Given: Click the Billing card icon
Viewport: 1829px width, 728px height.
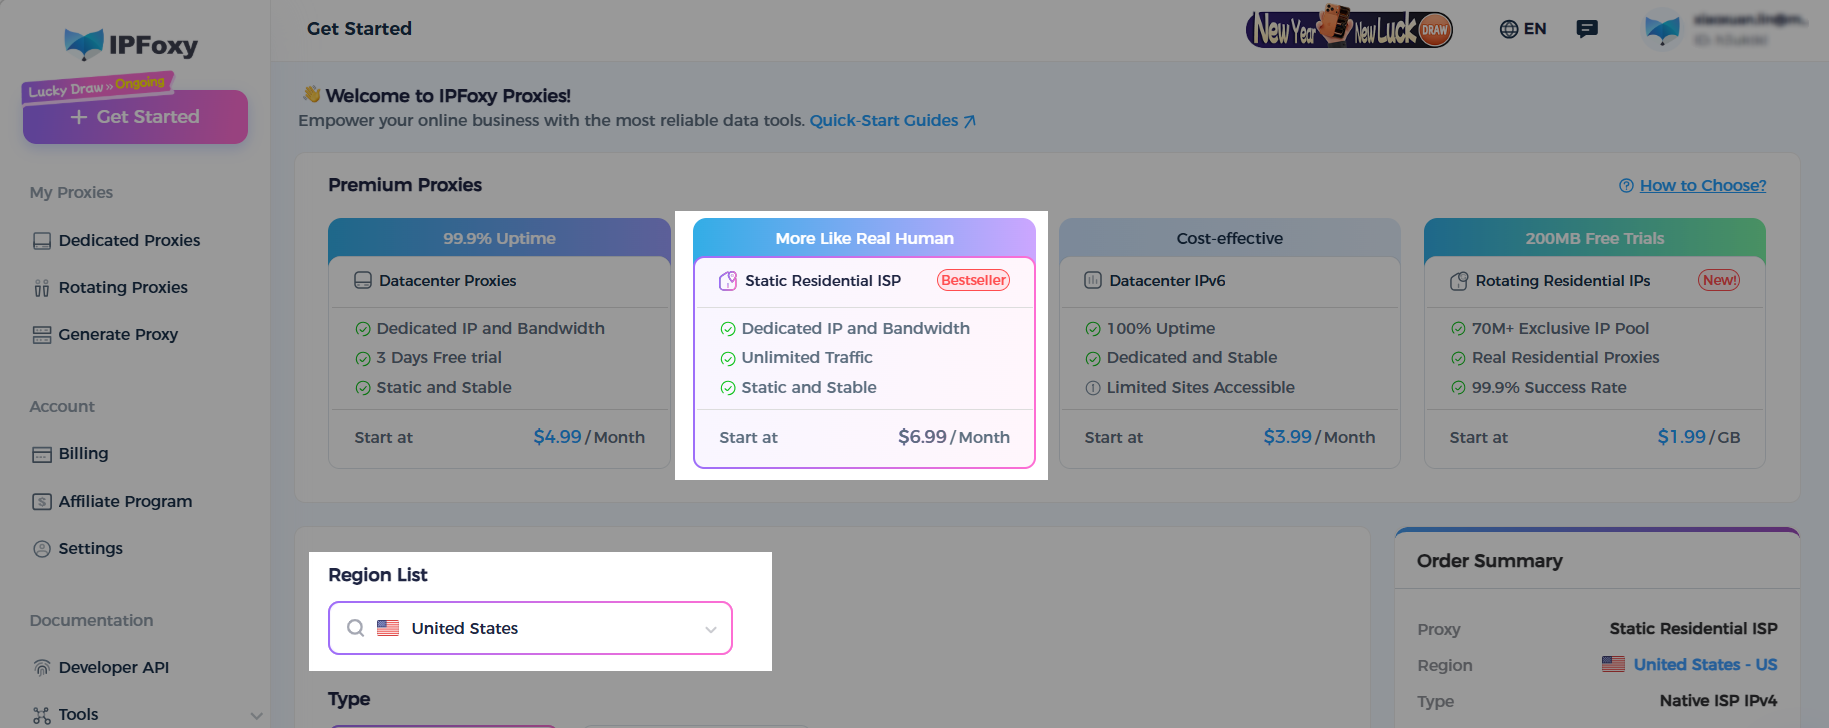Looking at the screenshot, I should point(42,454).
